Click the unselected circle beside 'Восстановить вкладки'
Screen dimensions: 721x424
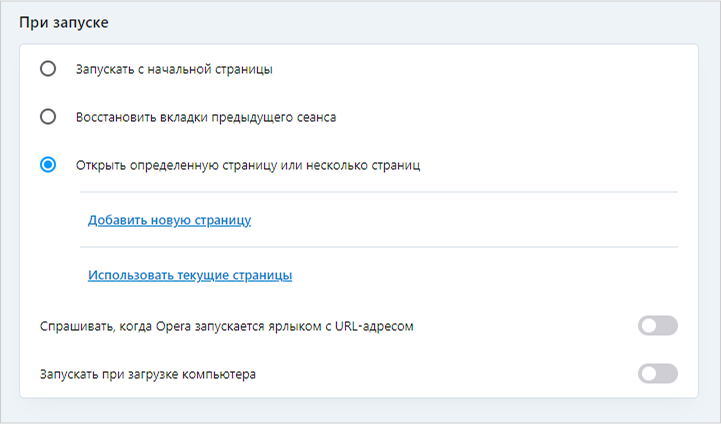point(47,117)
